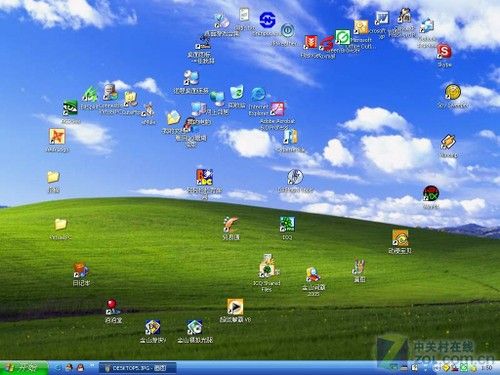
Task: Select the DESKTOP5.JPG taskbar window button
Action: click(137, 368)
